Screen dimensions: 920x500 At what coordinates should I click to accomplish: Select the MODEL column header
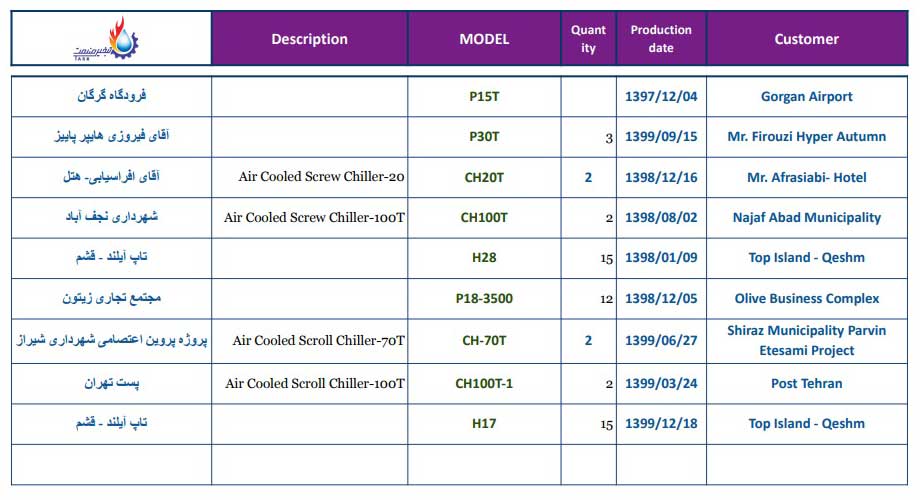(484, 39)
